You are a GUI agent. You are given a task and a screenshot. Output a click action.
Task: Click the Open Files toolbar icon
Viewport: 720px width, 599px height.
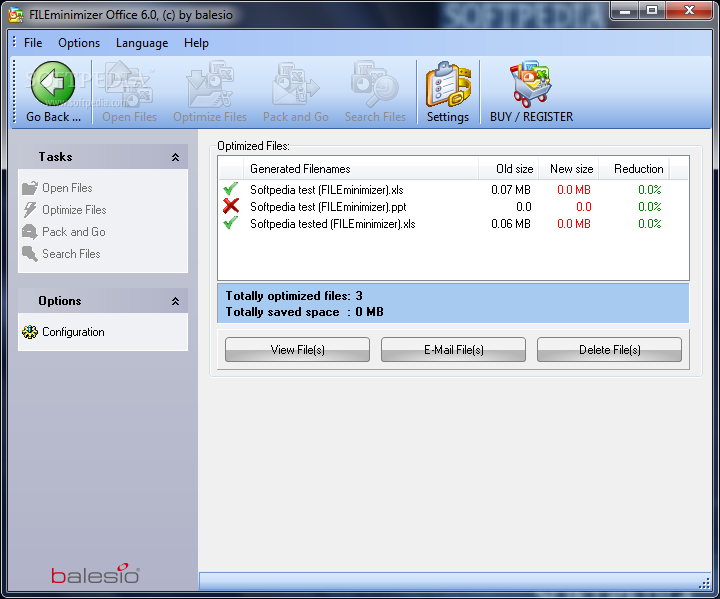(129, 85)
